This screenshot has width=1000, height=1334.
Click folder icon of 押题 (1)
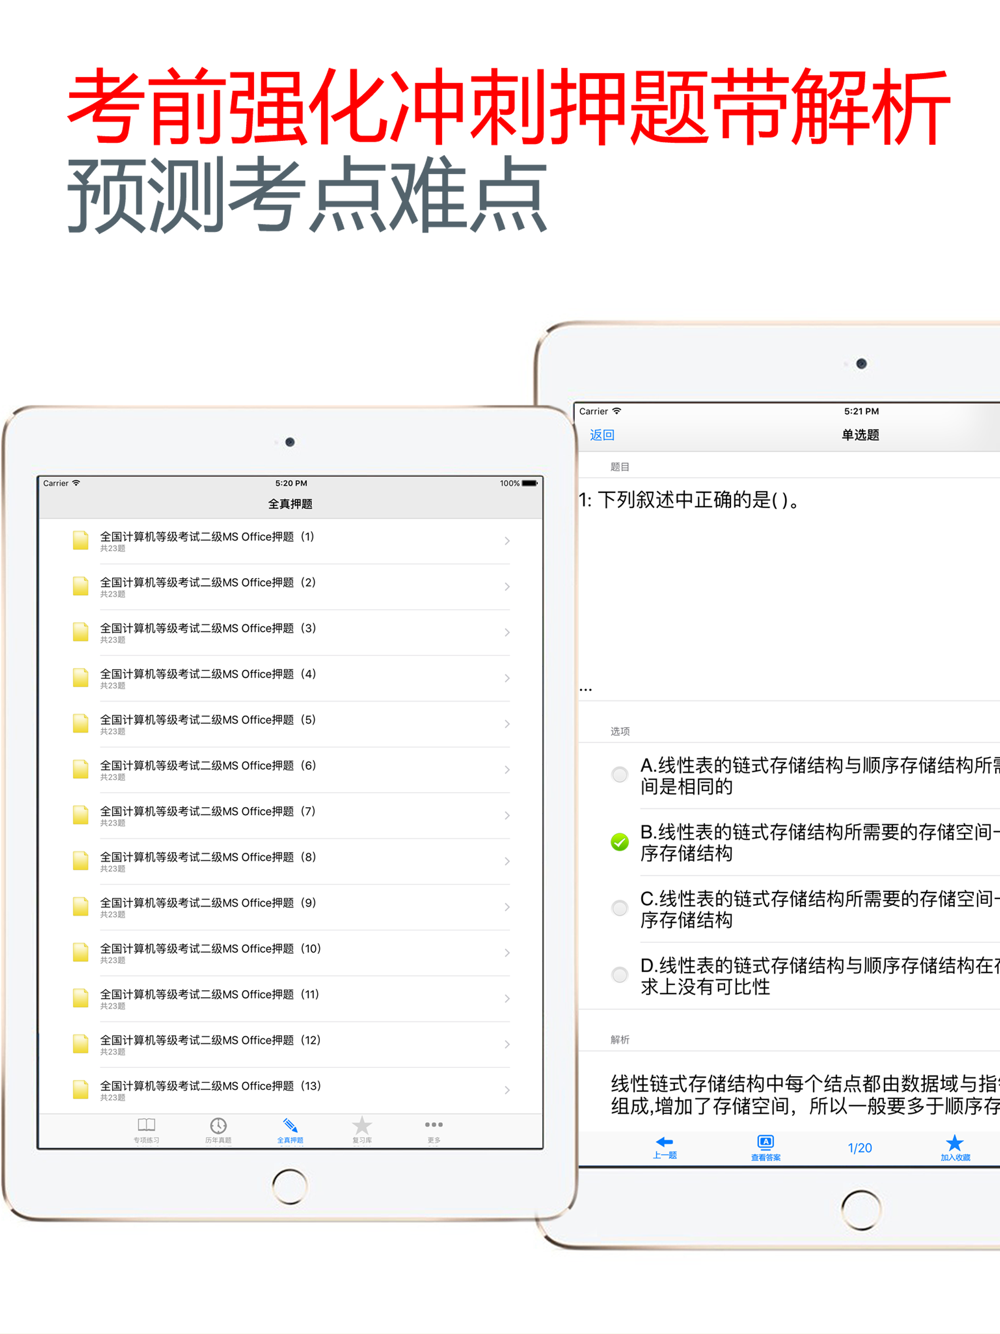(x=81, y=541)
